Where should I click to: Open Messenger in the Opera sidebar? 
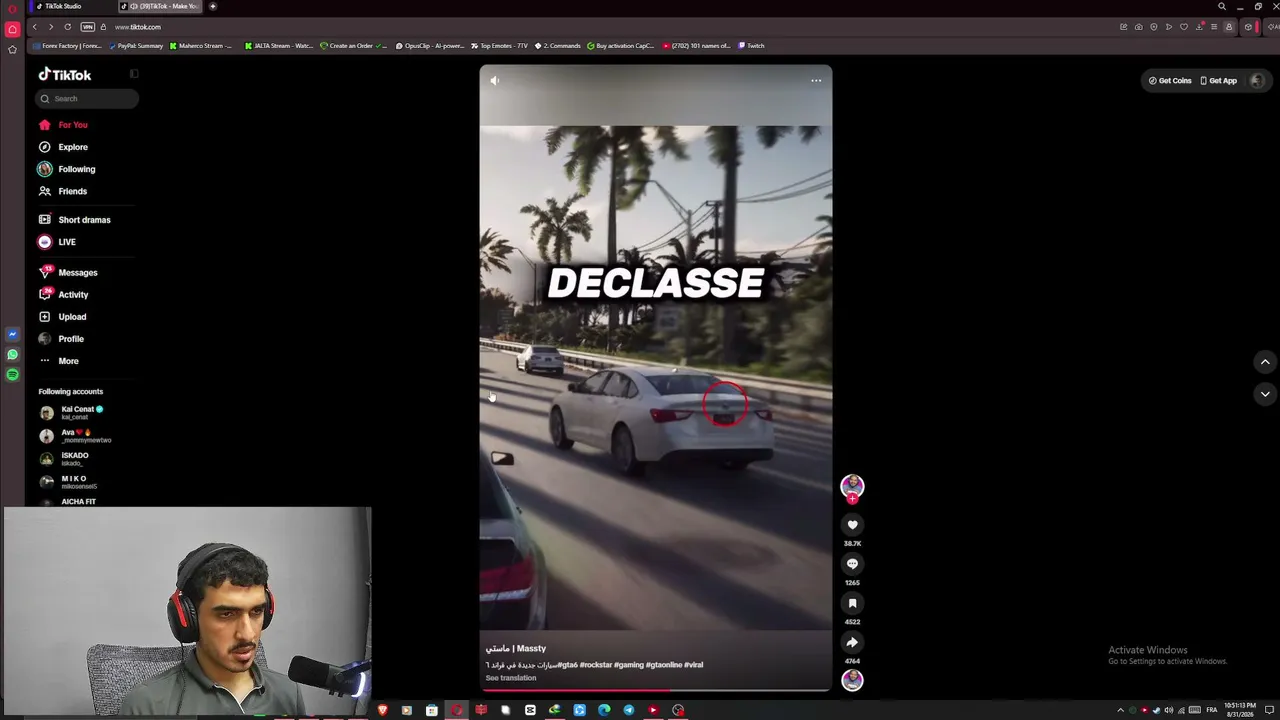click(12, 334)
